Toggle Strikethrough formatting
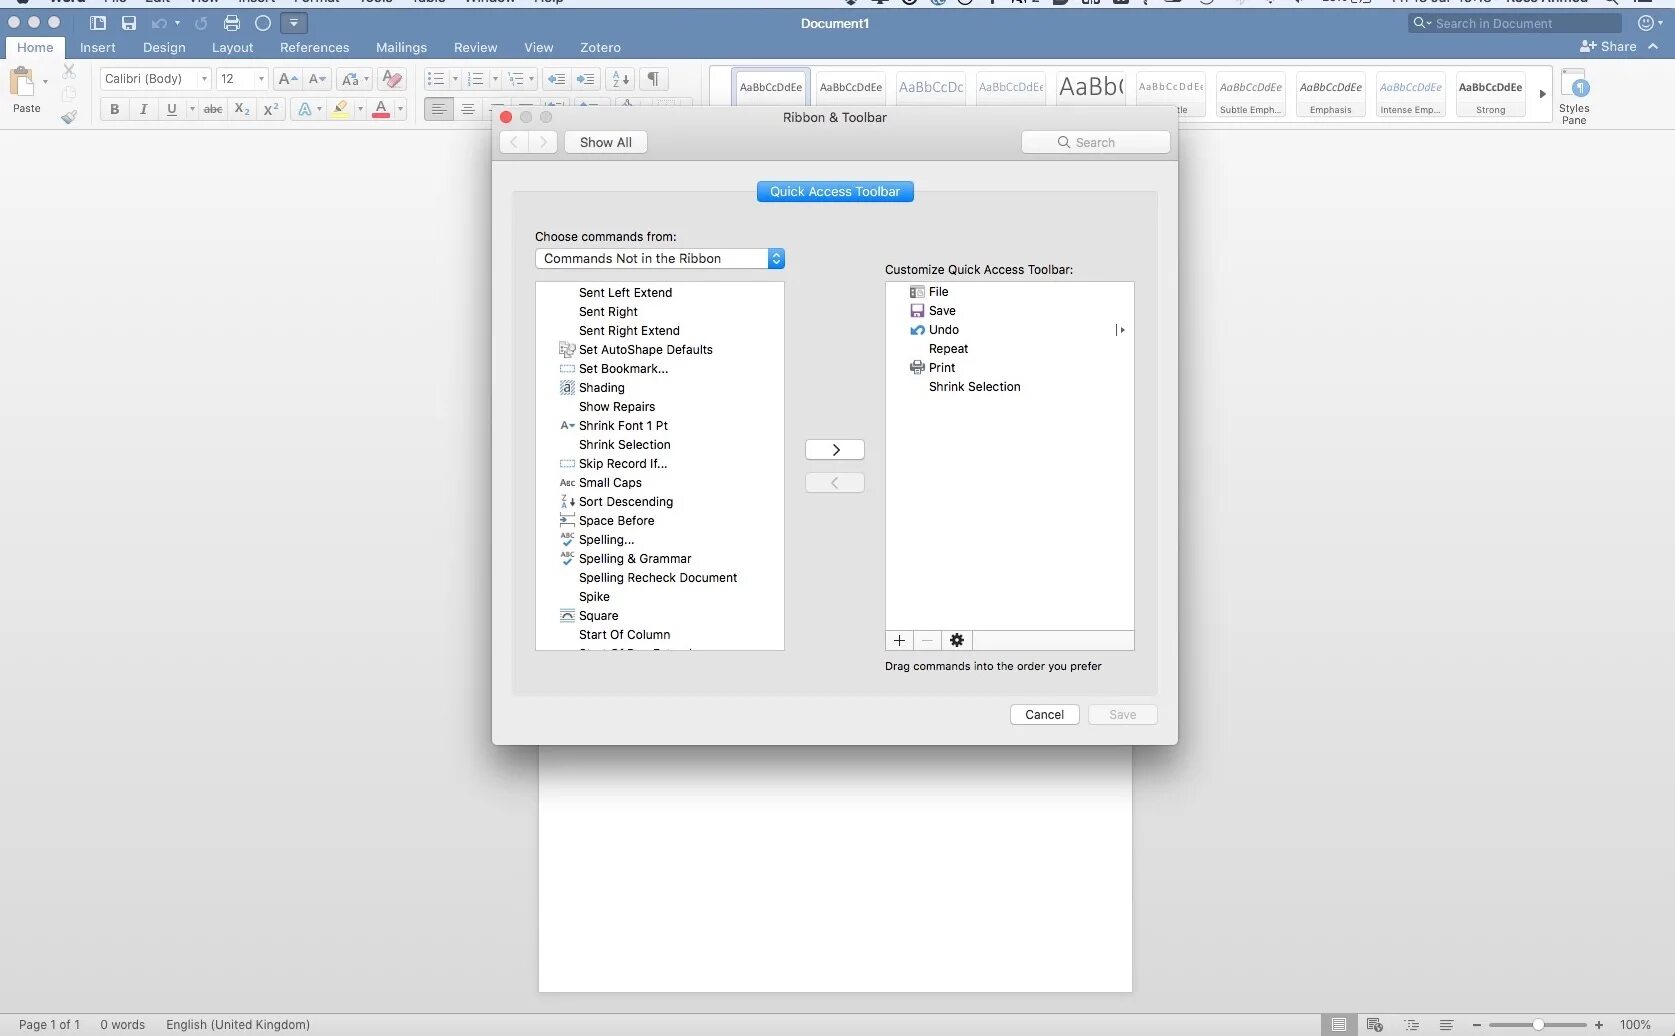Screen dimensions: 1675x1036 point(213,109)
